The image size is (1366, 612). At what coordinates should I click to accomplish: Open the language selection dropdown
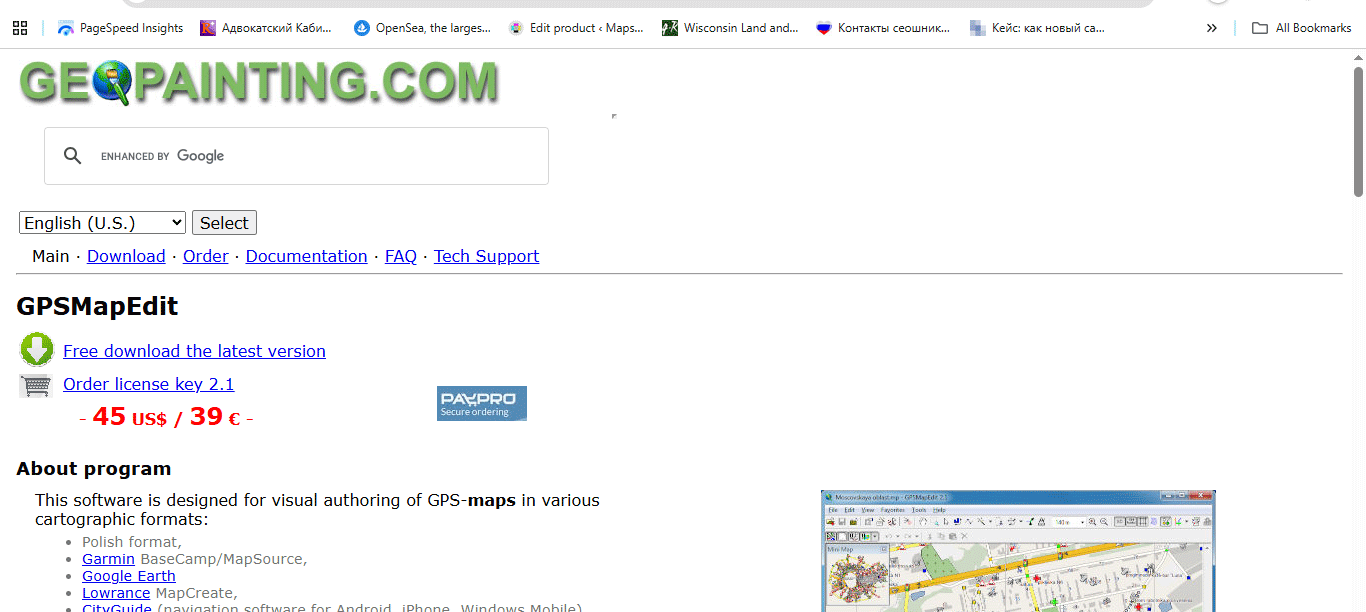101,222
